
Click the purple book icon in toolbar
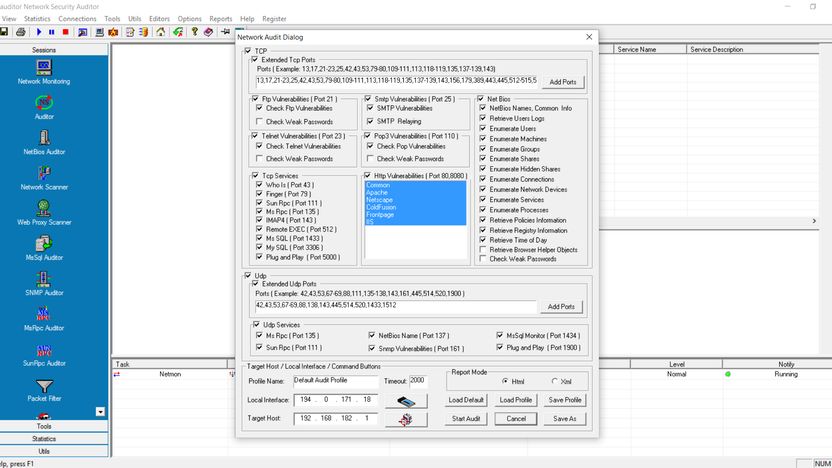[x=208, y=32]
